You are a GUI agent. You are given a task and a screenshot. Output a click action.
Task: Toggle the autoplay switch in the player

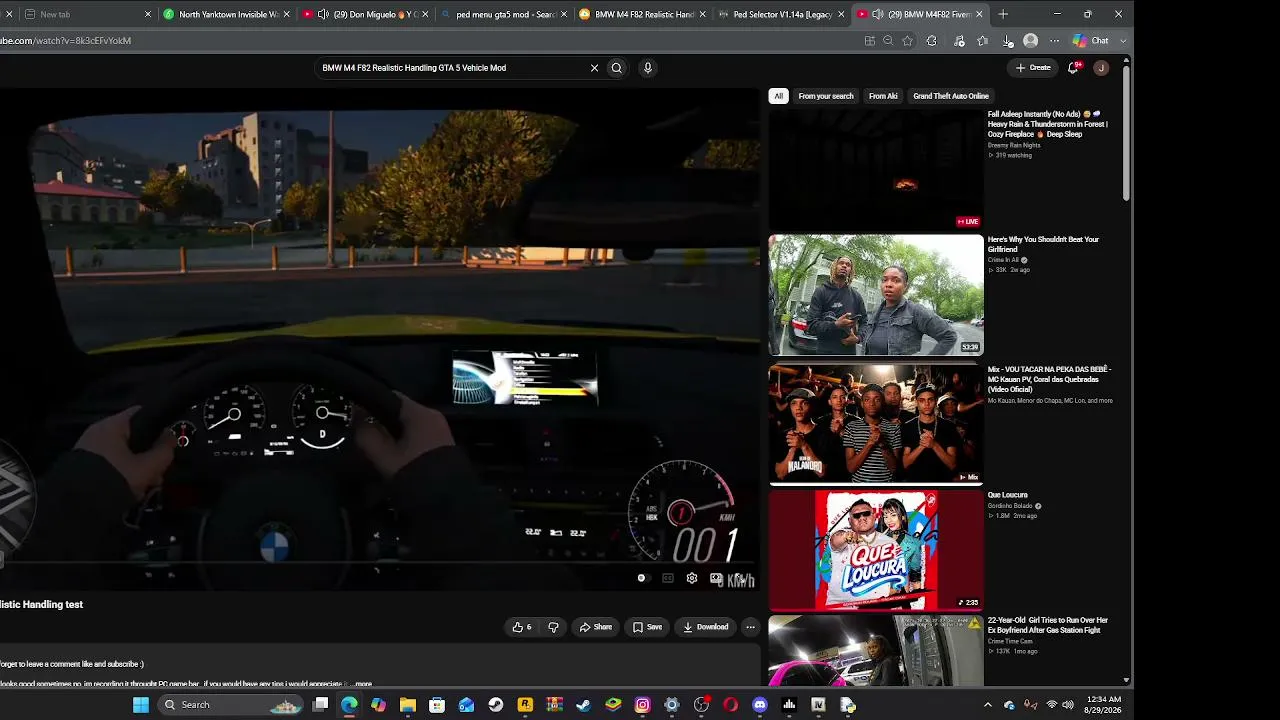[642, 578]
